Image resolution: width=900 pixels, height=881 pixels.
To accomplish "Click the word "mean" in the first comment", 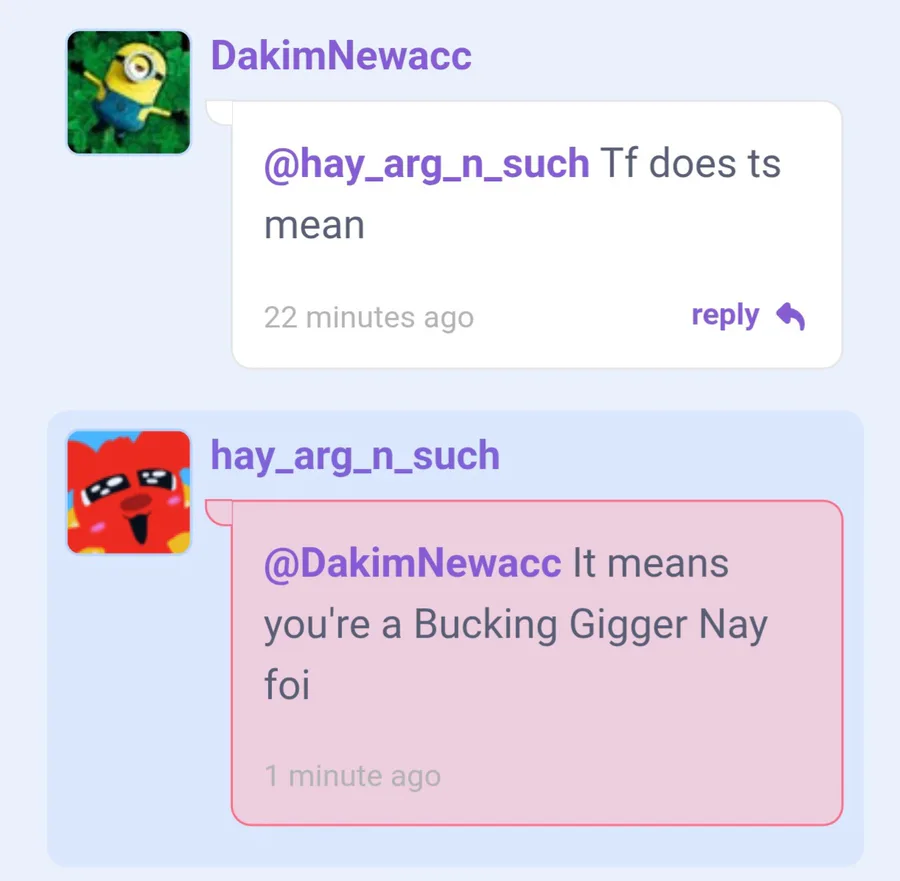I will pos(314,226).
